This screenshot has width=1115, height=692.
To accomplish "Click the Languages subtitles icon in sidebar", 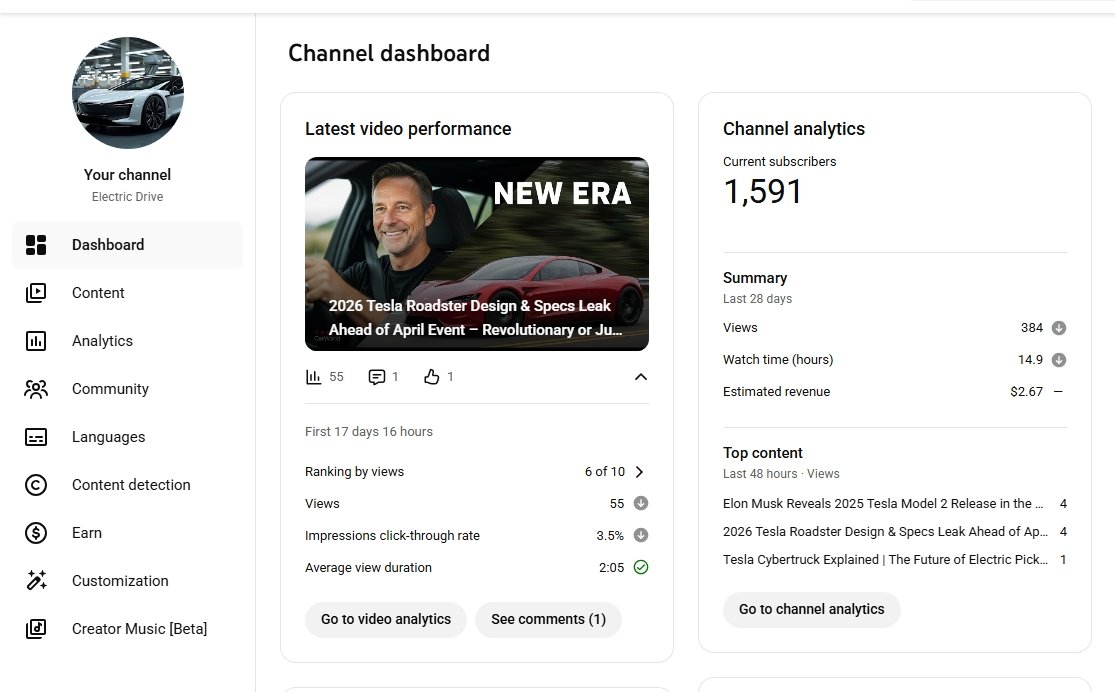I will click(x=36, y=437).
